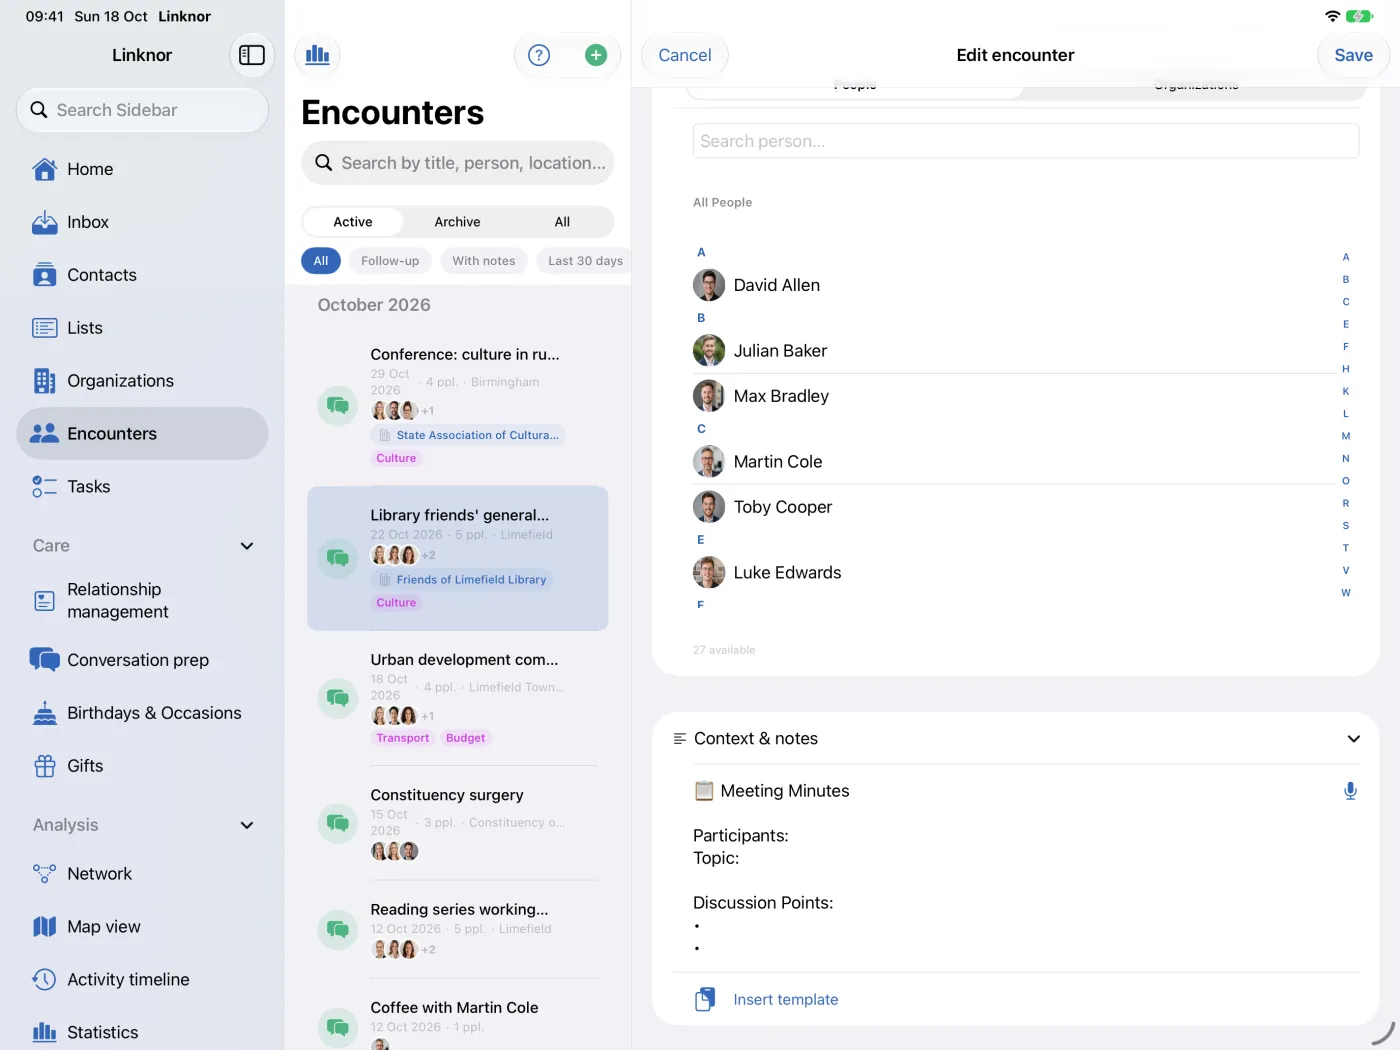Toggle the sidebar visibility icon

[252, 55]
